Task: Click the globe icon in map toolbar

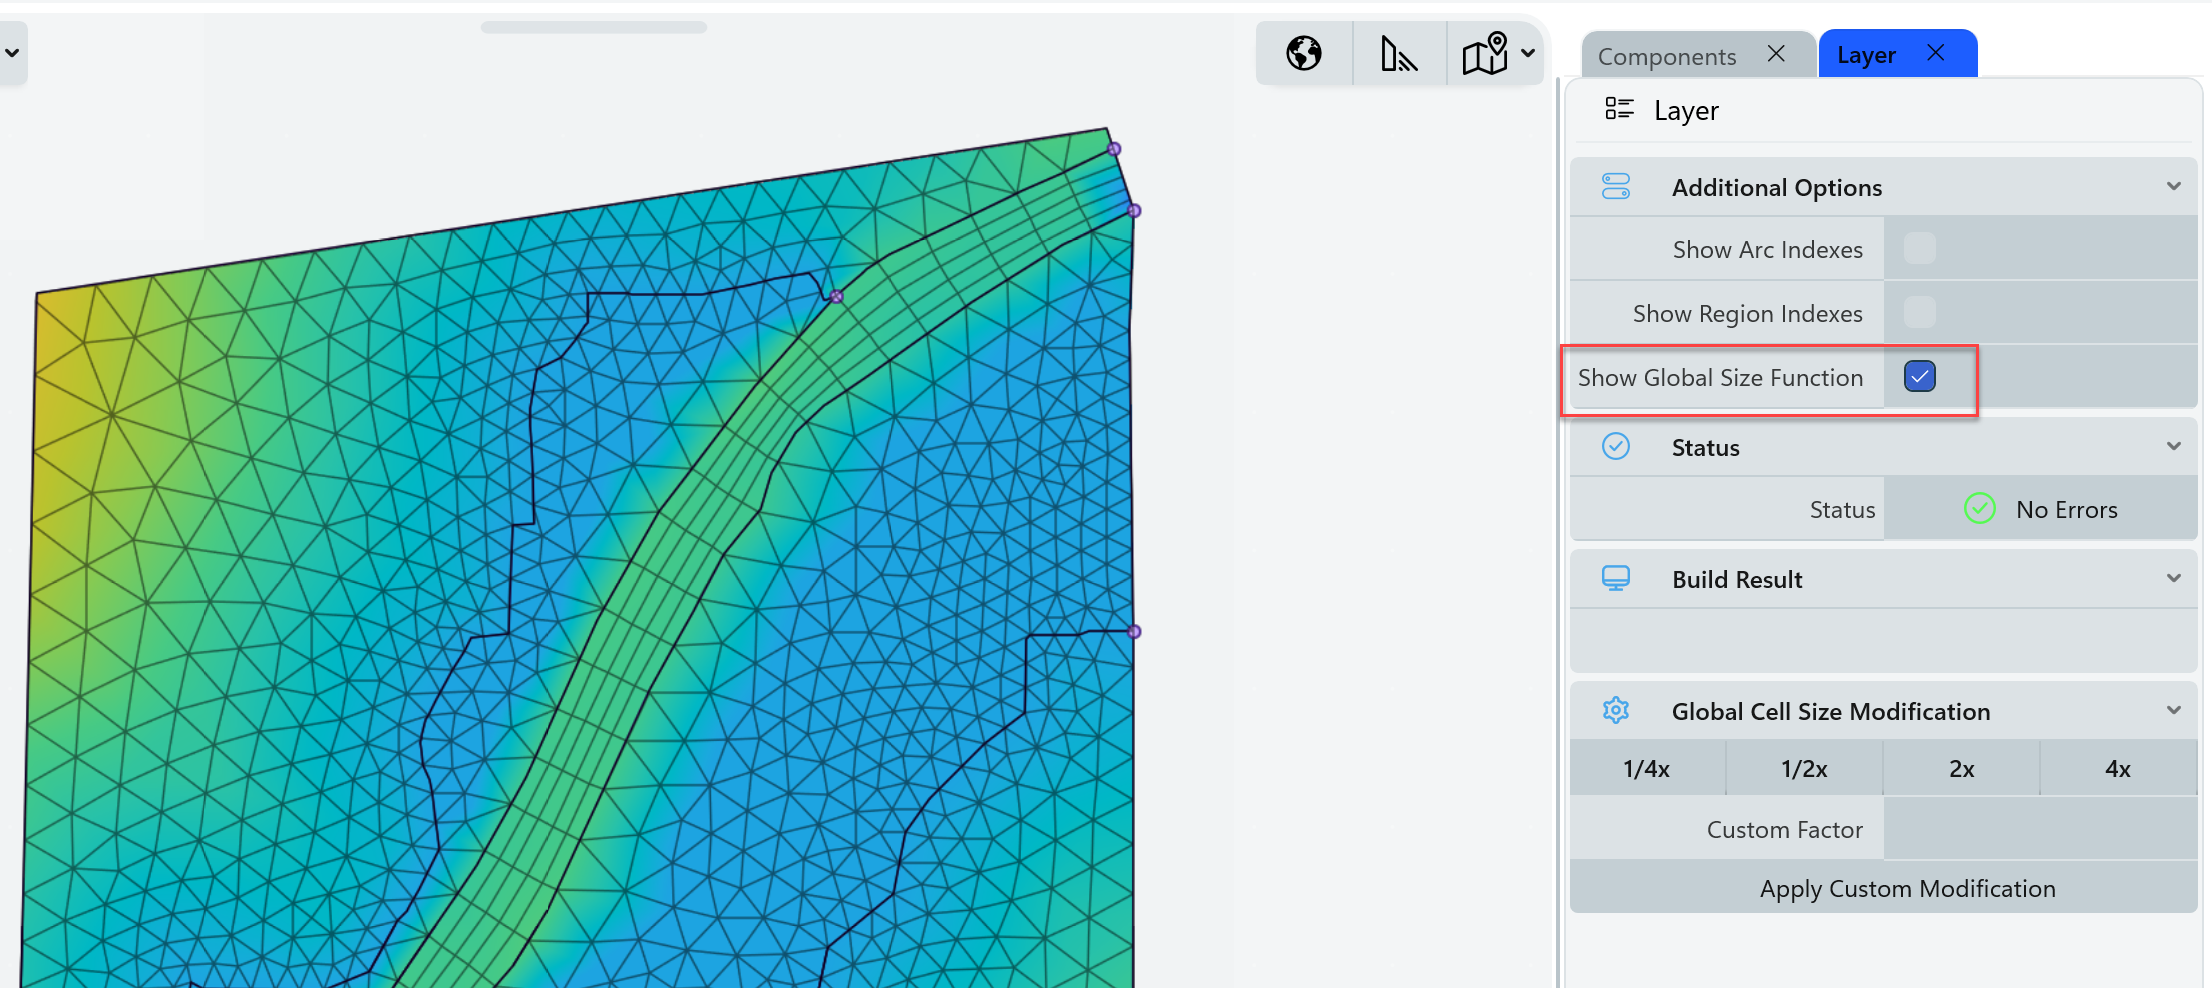Action: coord(1303,53)
